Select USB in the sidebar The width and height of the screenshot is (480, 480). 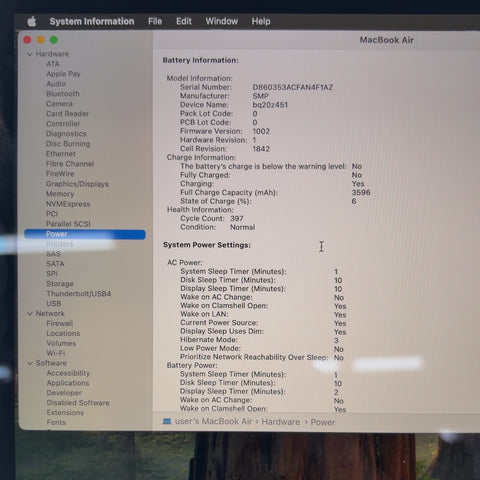point(54,303)
